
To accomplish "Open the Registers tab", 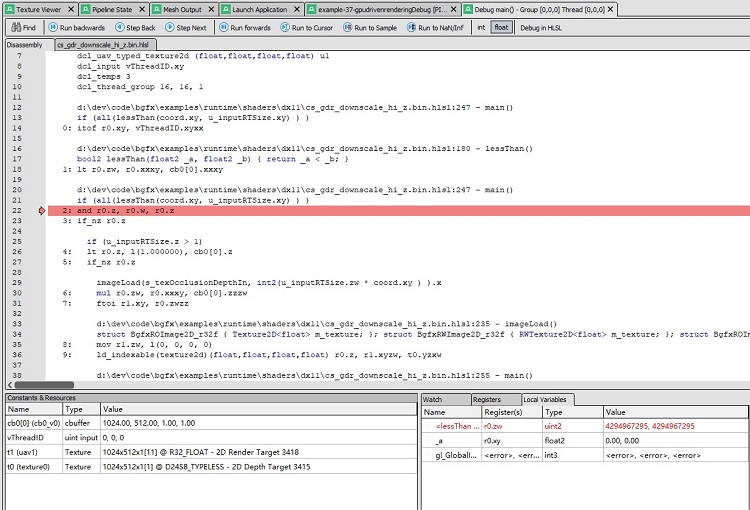I will [x=487, y=399].
